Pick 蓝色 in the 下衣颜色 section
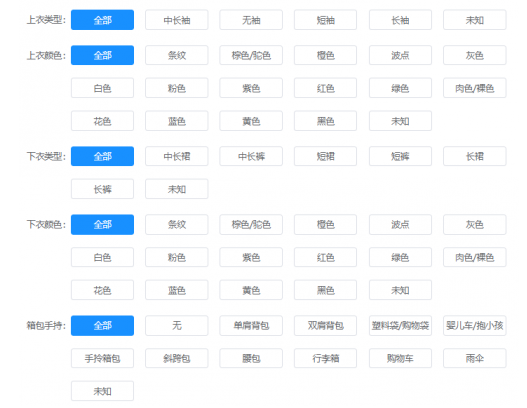Viewport: 527px width, 408px height. 176,290
